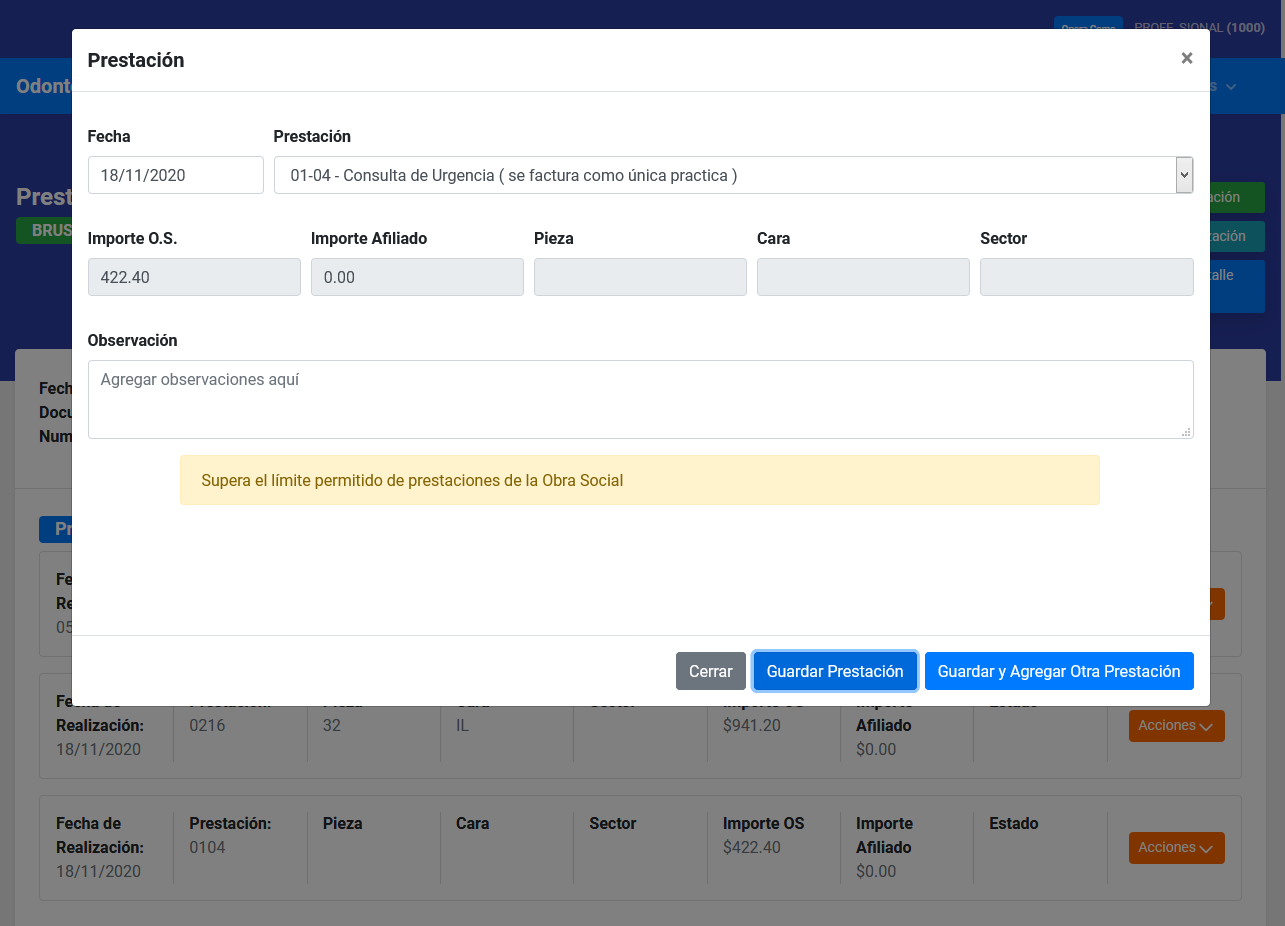Focus the Cara input field
Viewport: 1285px width, 926px height.
tap(863, 277)
